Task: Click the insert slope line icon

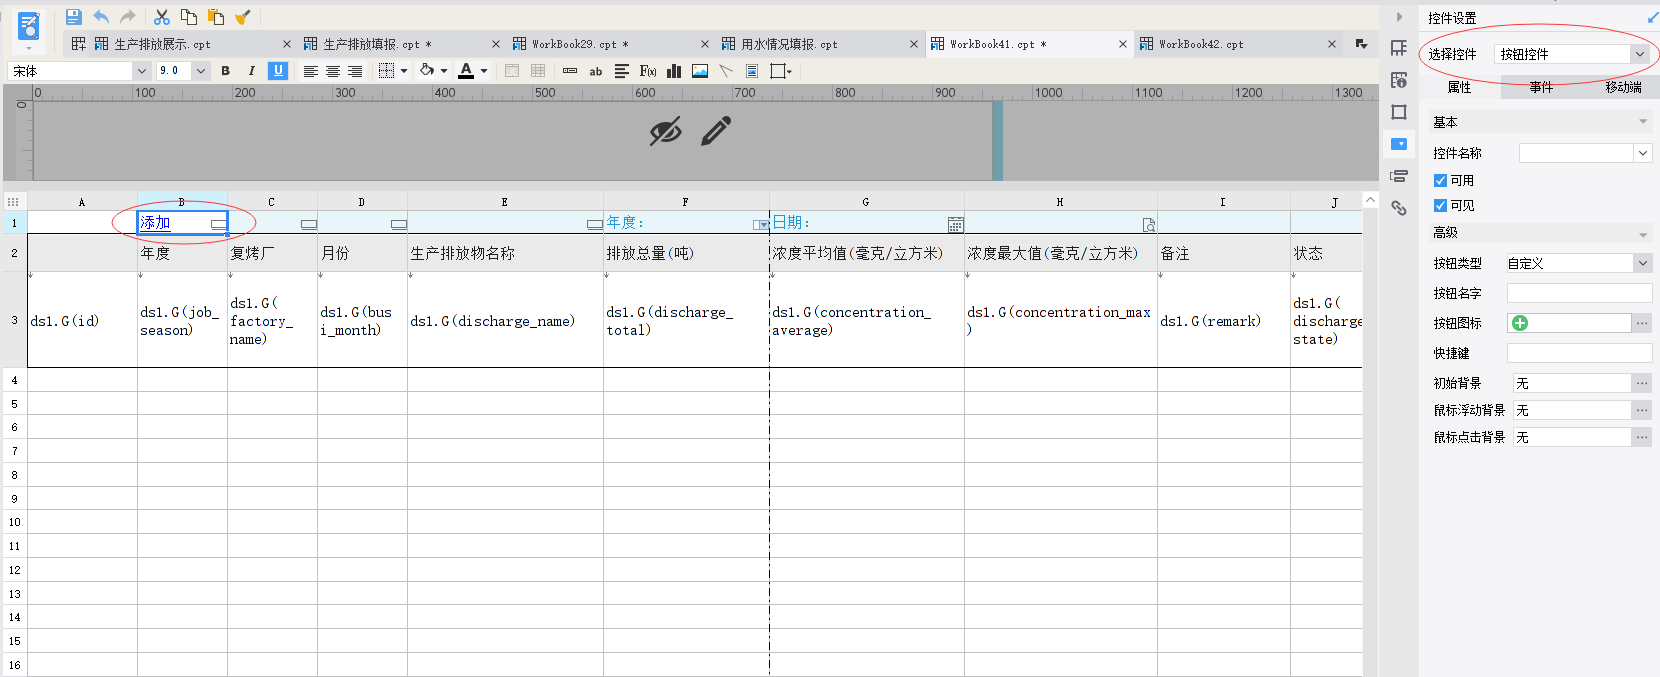Action: 726,71
